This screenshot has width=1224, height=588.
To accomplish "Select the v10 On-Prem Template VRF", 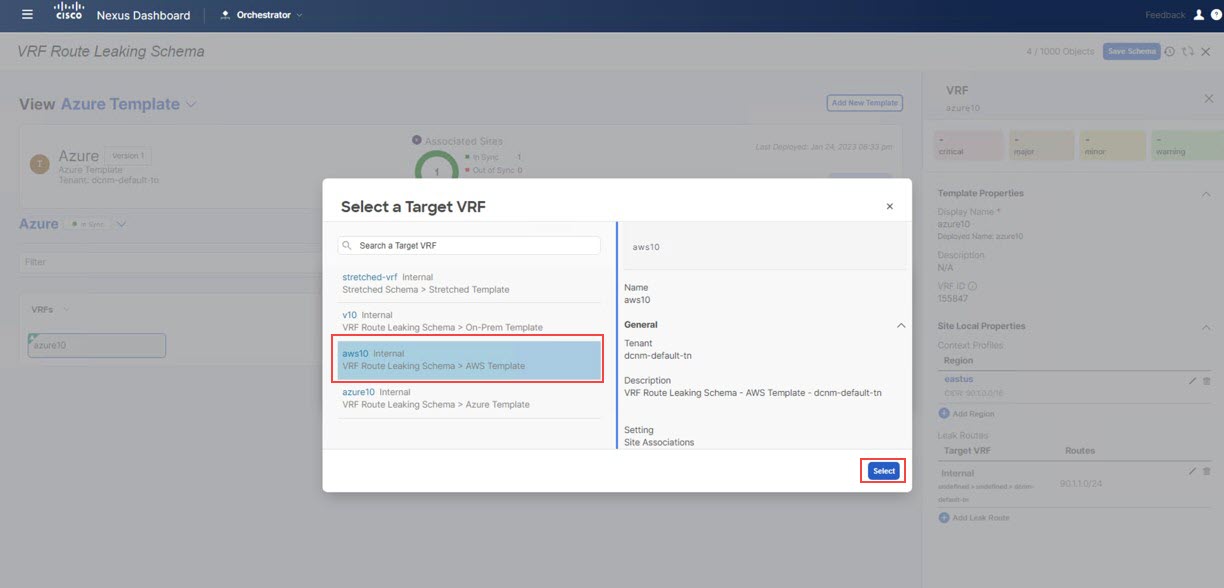I will pyautogui.click(x=469, y=321).
